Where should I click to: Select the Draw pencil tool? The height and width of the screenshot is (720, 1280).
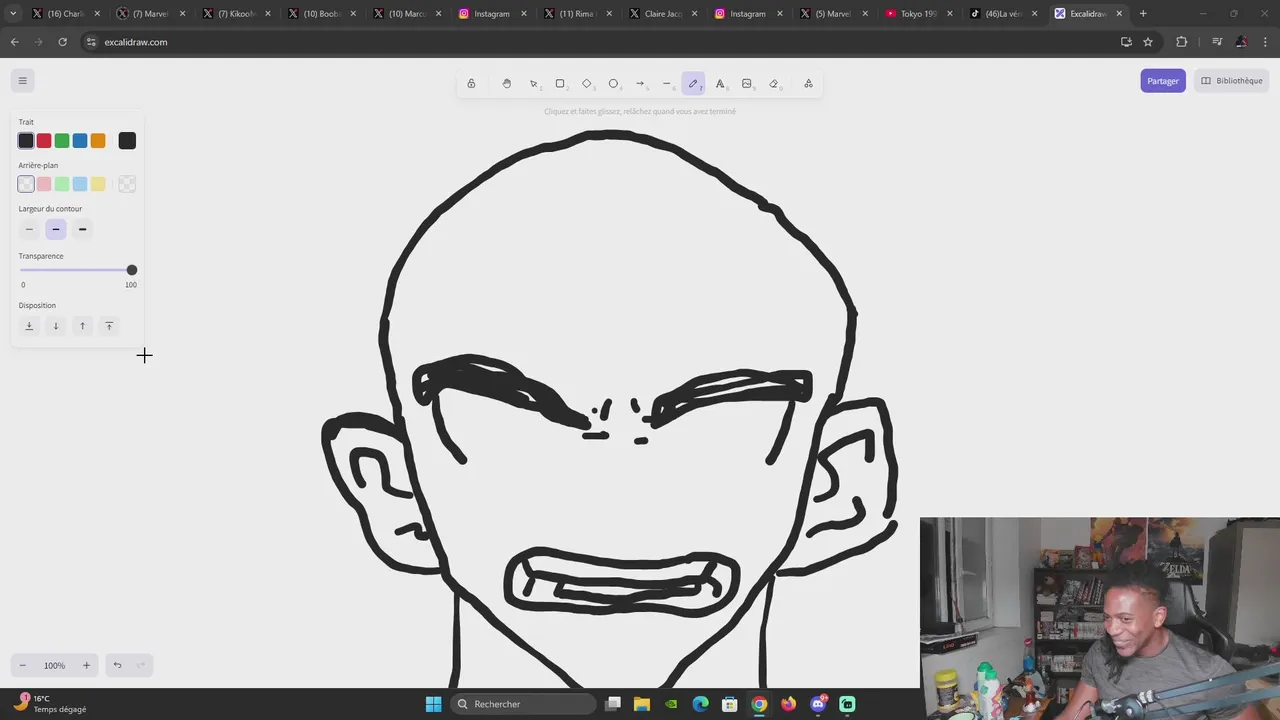point(693,84)
